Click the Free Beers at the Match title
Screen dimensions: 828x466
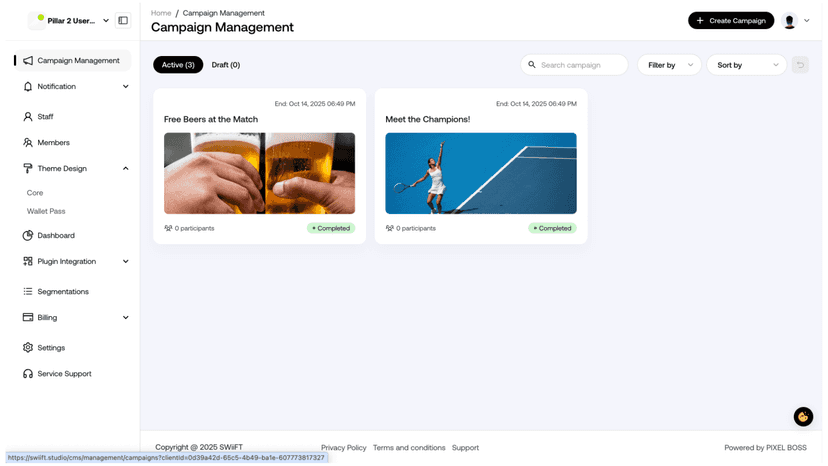(211, 119)
